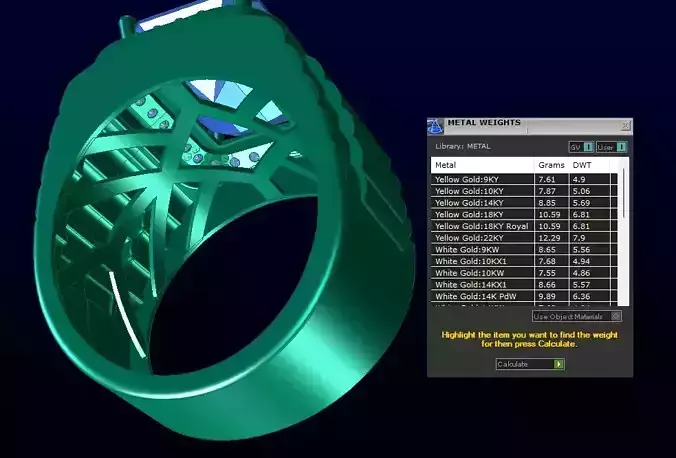Click the '7.87' grams value

[x=547, y=191]
